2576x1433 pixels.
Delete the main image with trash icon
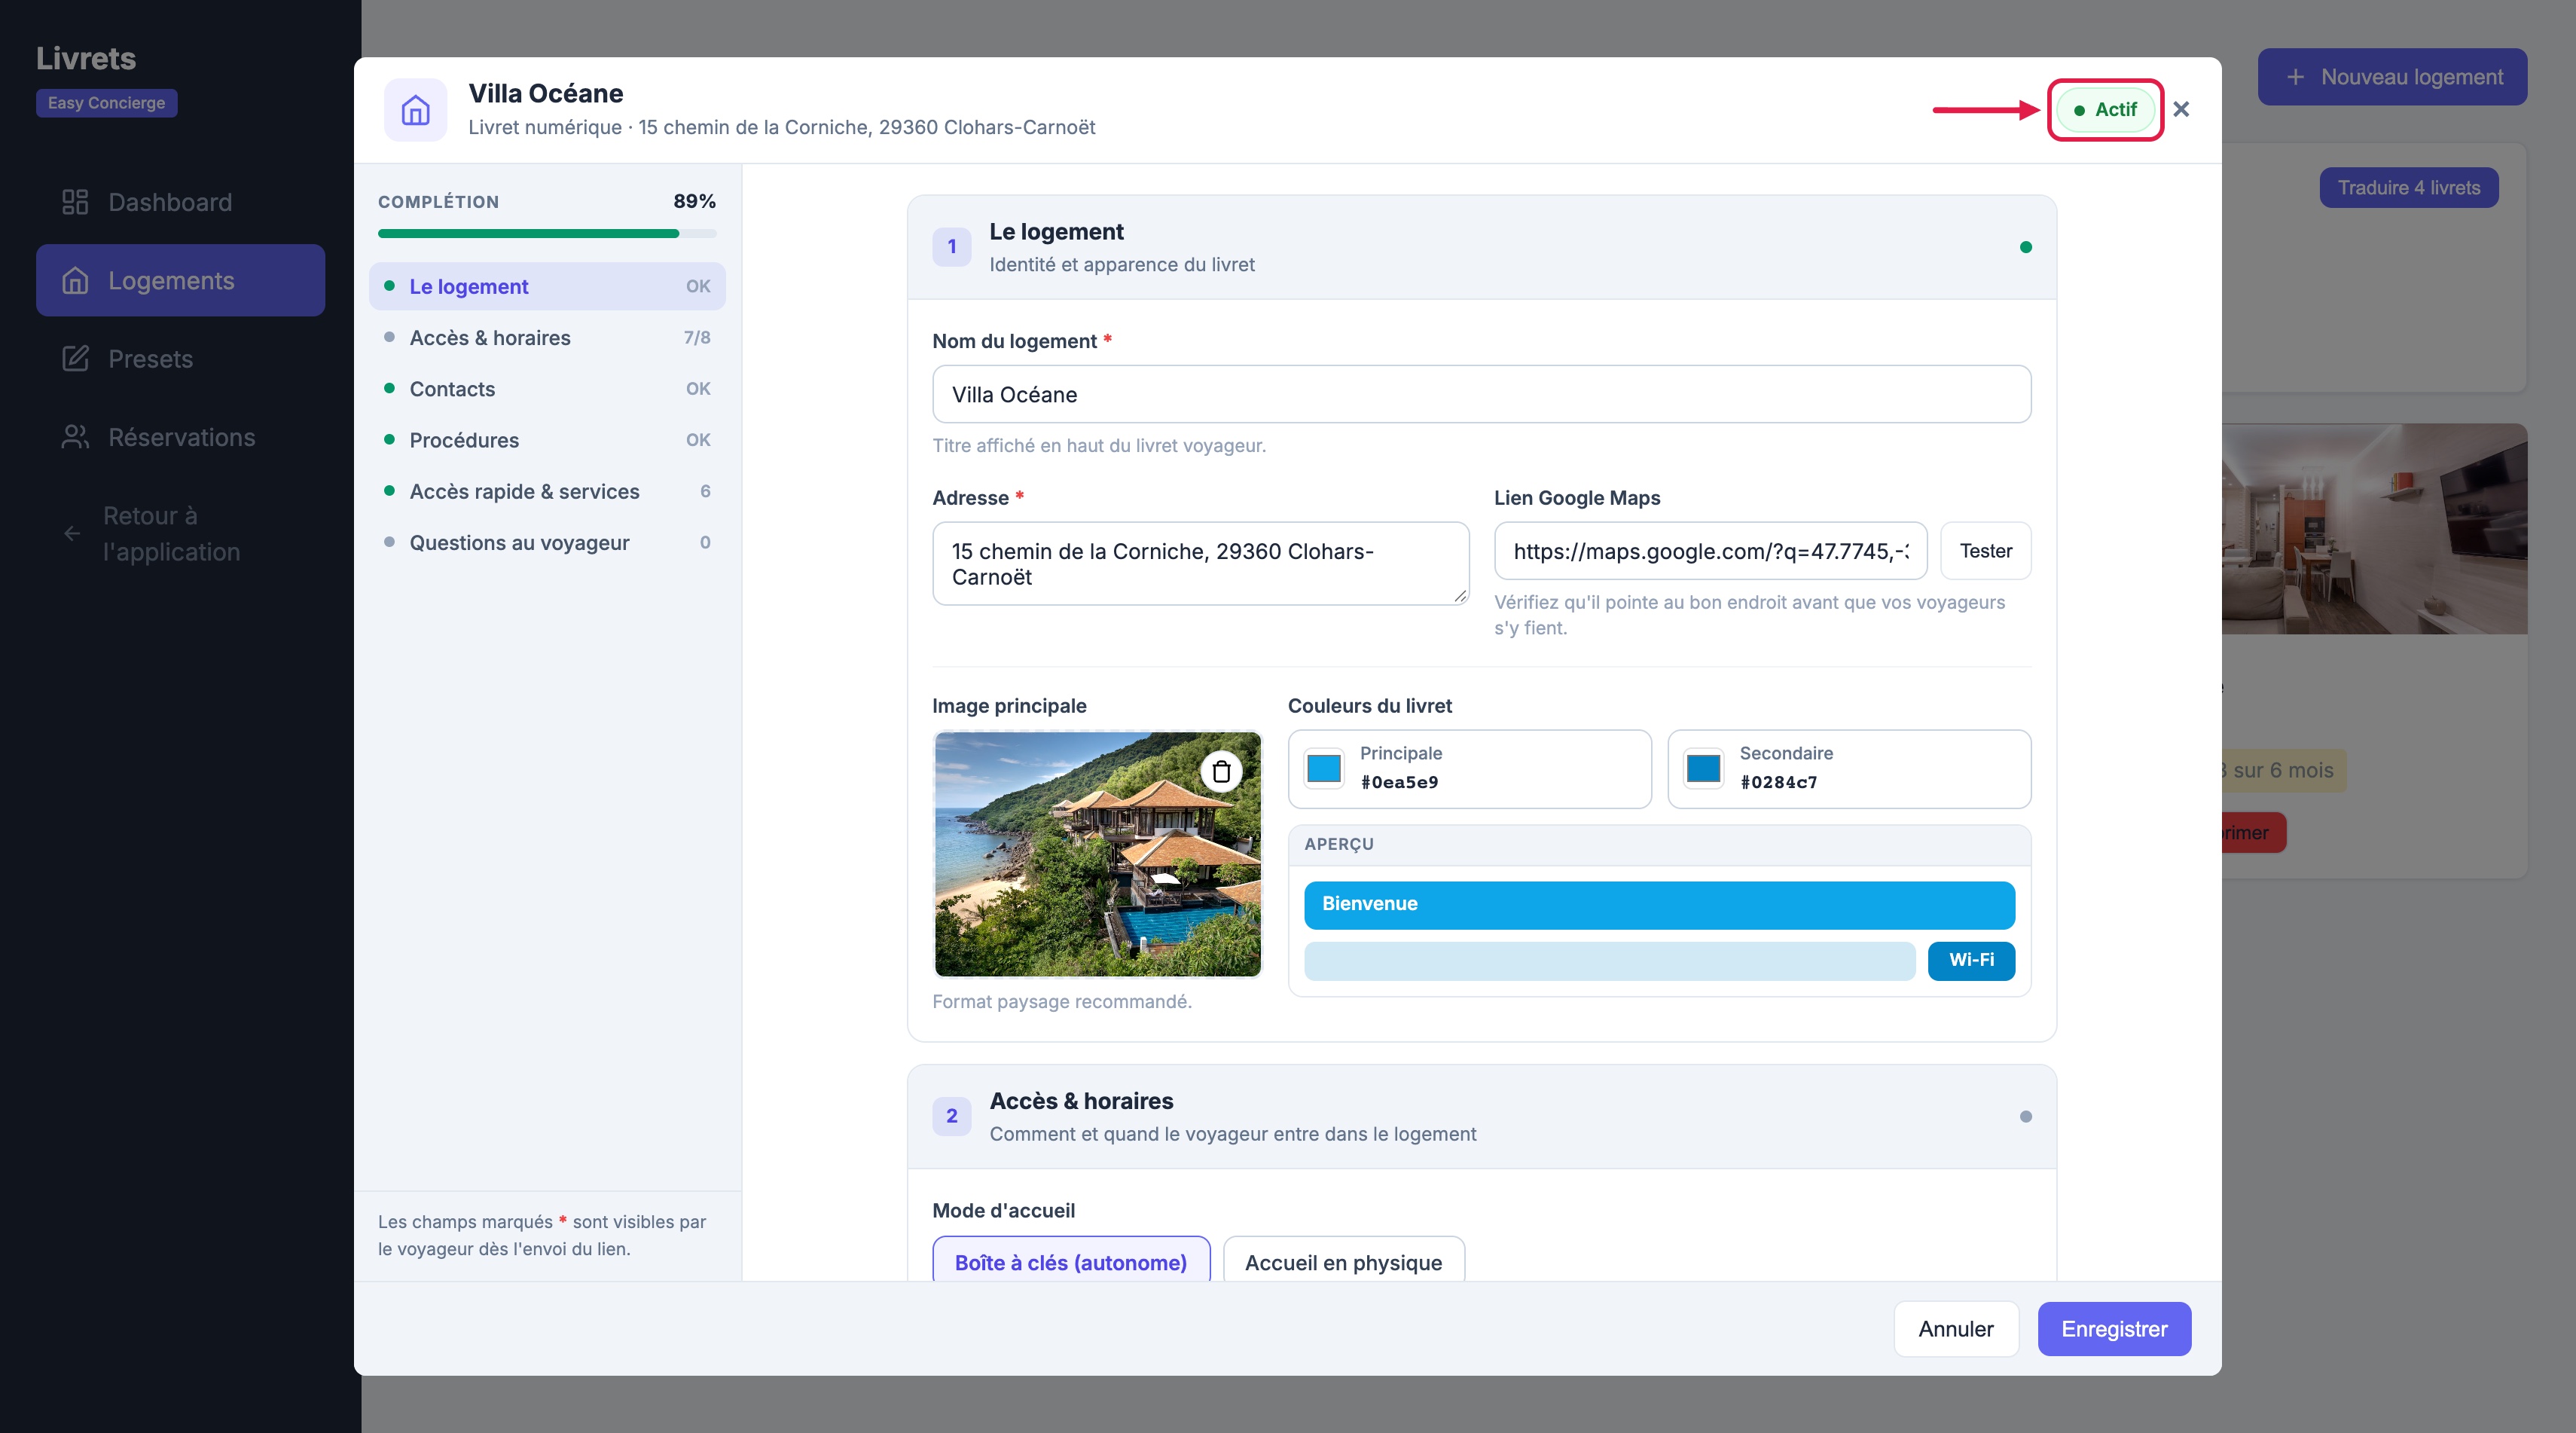(1221, 771)
